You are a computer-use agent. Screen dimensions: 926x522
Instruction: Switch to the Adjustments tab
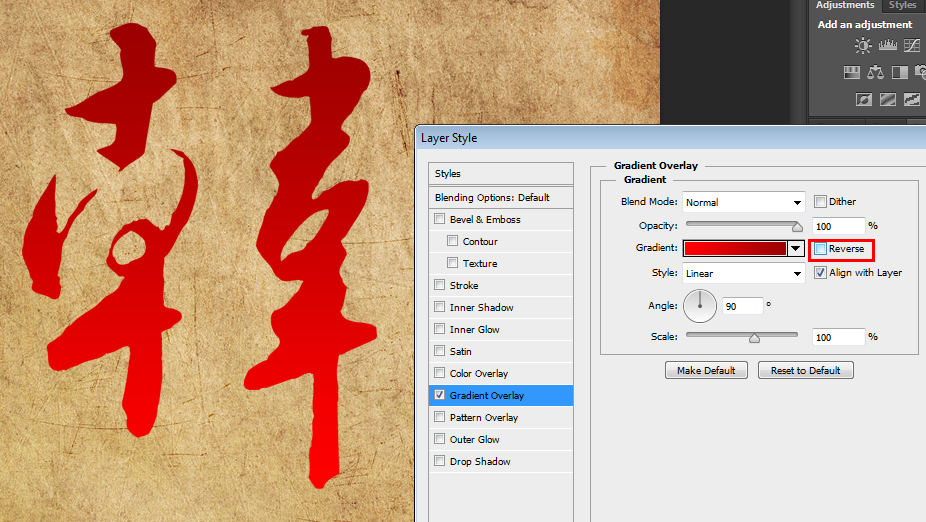tap(845, 5)
